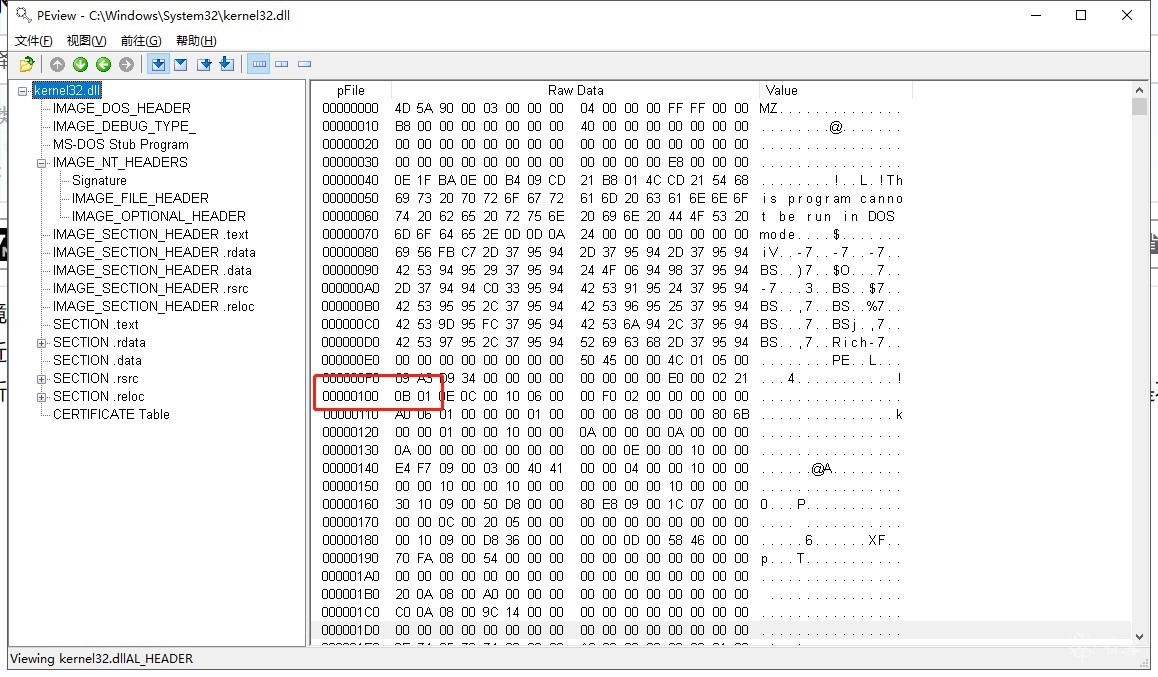This screenshot has width=1158, height=677.
Task: Select the arrow-over-box-corner address view icon
Action: [204, 64]
